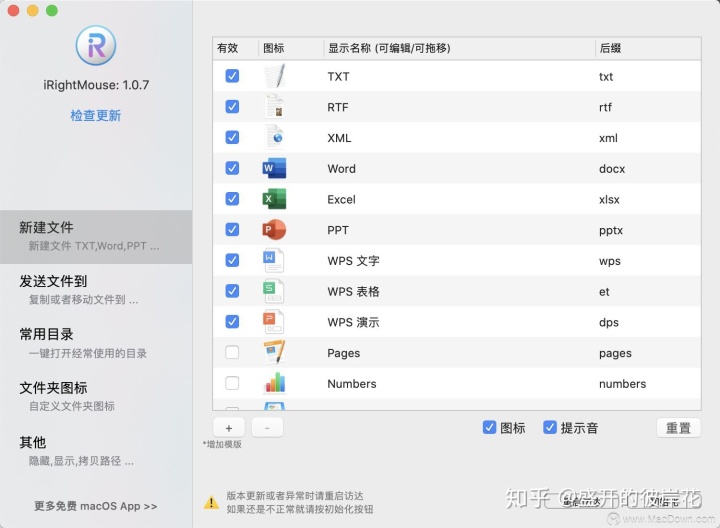Image resolution: width=720 pixels, height=528 pixels.
Task: Click the pptx suffix cell
Action: pyautogui.click(x=611, y=230)
